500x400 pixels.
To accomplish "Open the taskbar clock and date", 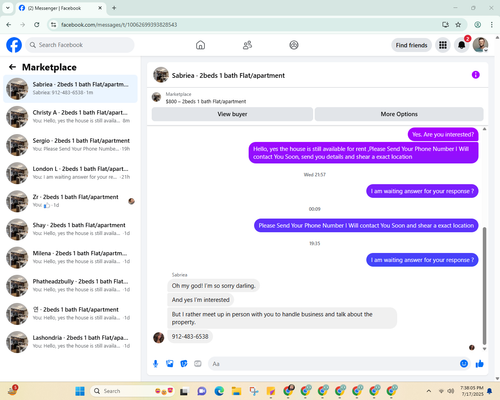I will (x=472, y=391).
